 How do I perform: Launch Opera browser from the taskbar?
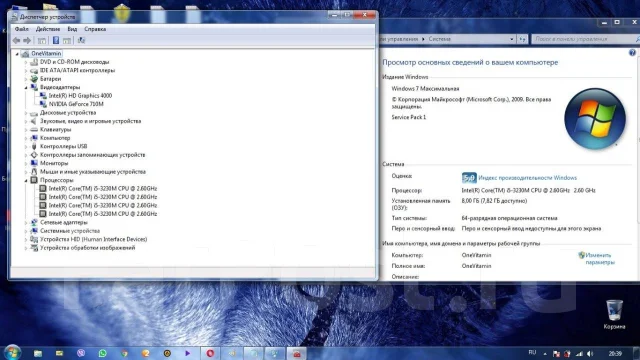pyautogui.click(x=210, y=353)
